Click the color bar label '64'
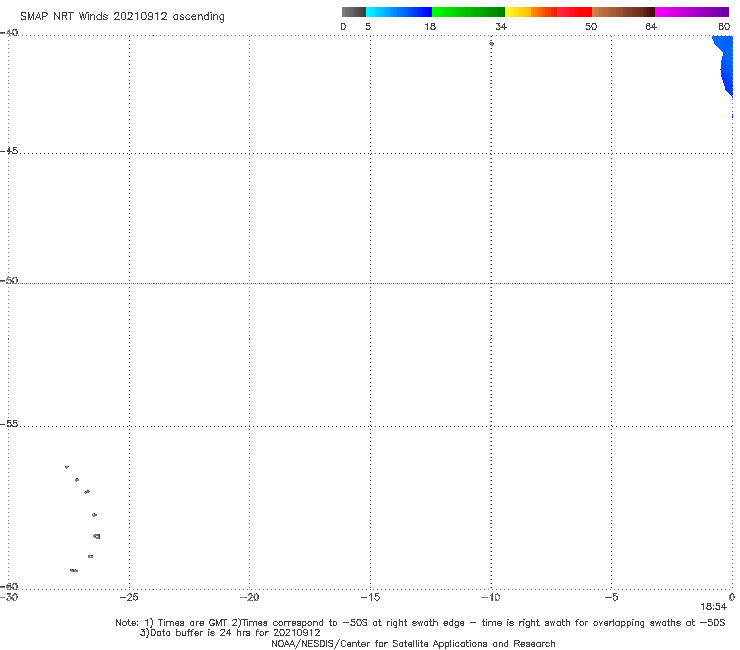Viewport: 740px width, 650px height. click(651, 26)
